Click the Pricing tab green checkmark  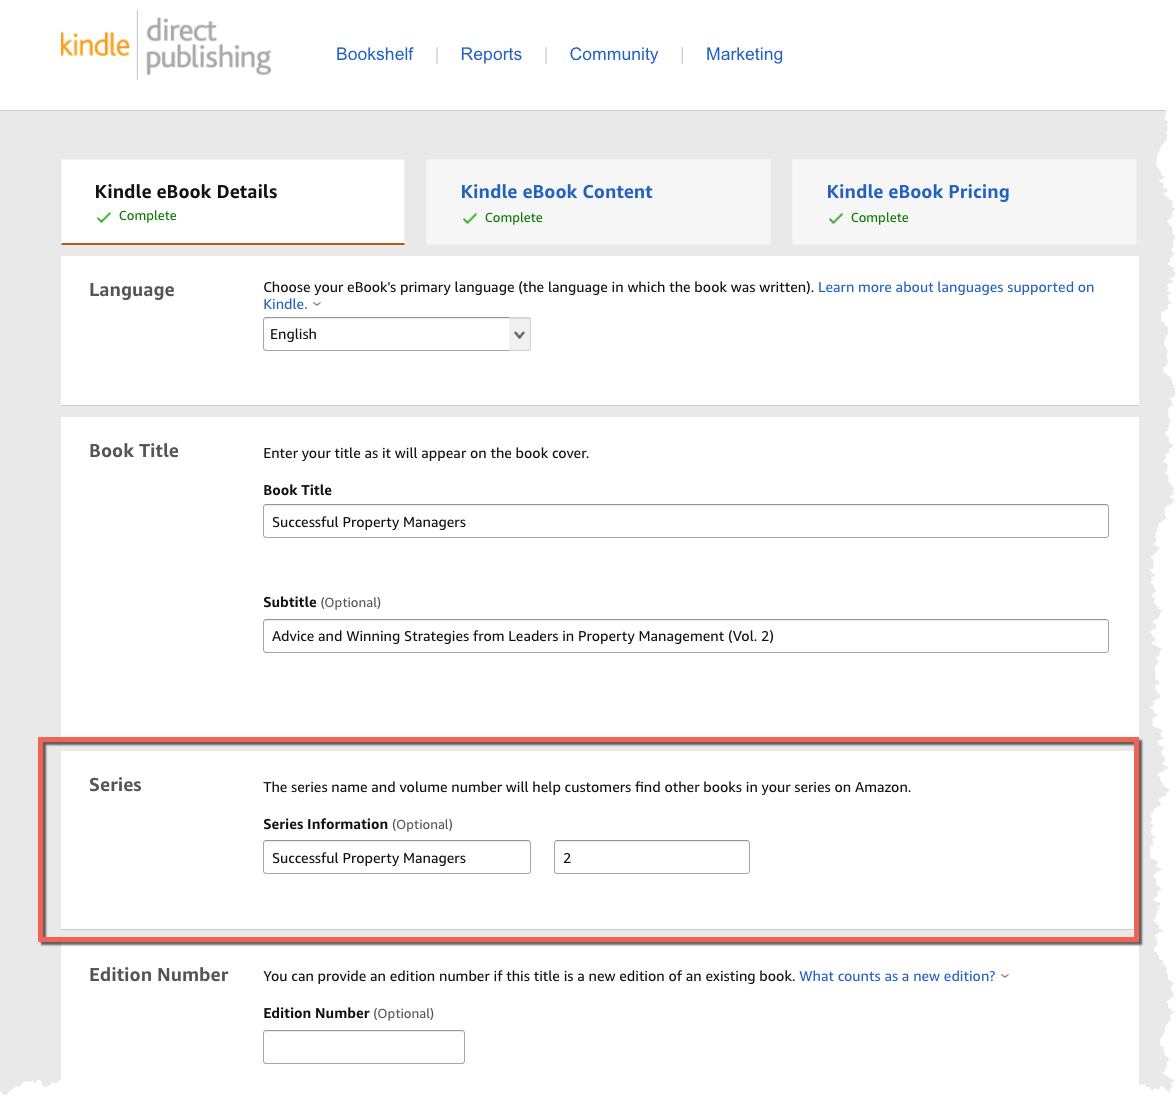click(x=836, y=218)
